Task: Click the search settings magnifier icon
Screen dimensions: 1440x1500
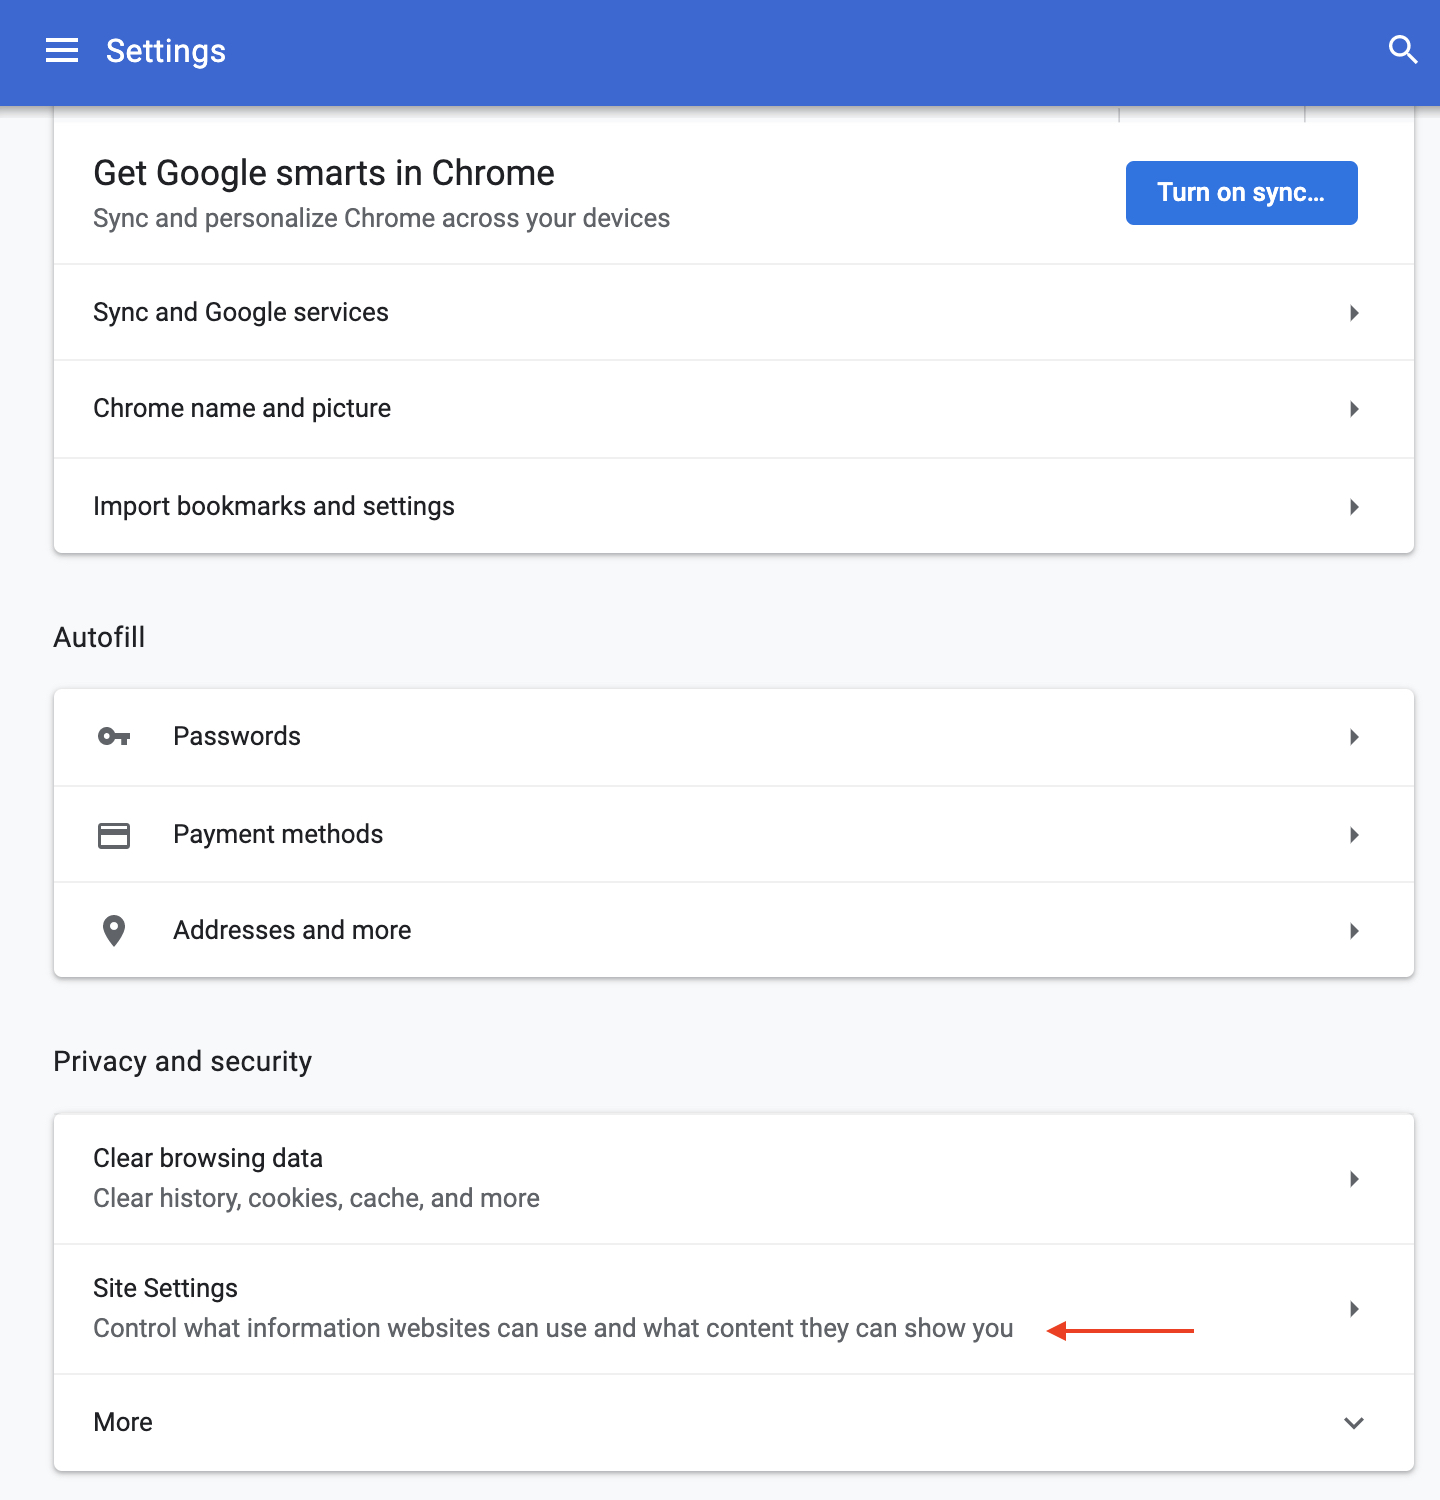Action: (x=1403, y=49)
